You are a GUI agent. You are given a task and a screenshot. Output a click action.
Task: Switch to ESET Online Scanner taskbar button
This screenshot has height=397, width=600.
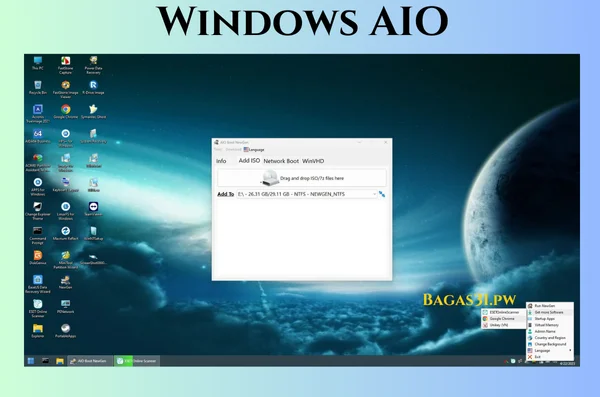click(x=137, y=361)
